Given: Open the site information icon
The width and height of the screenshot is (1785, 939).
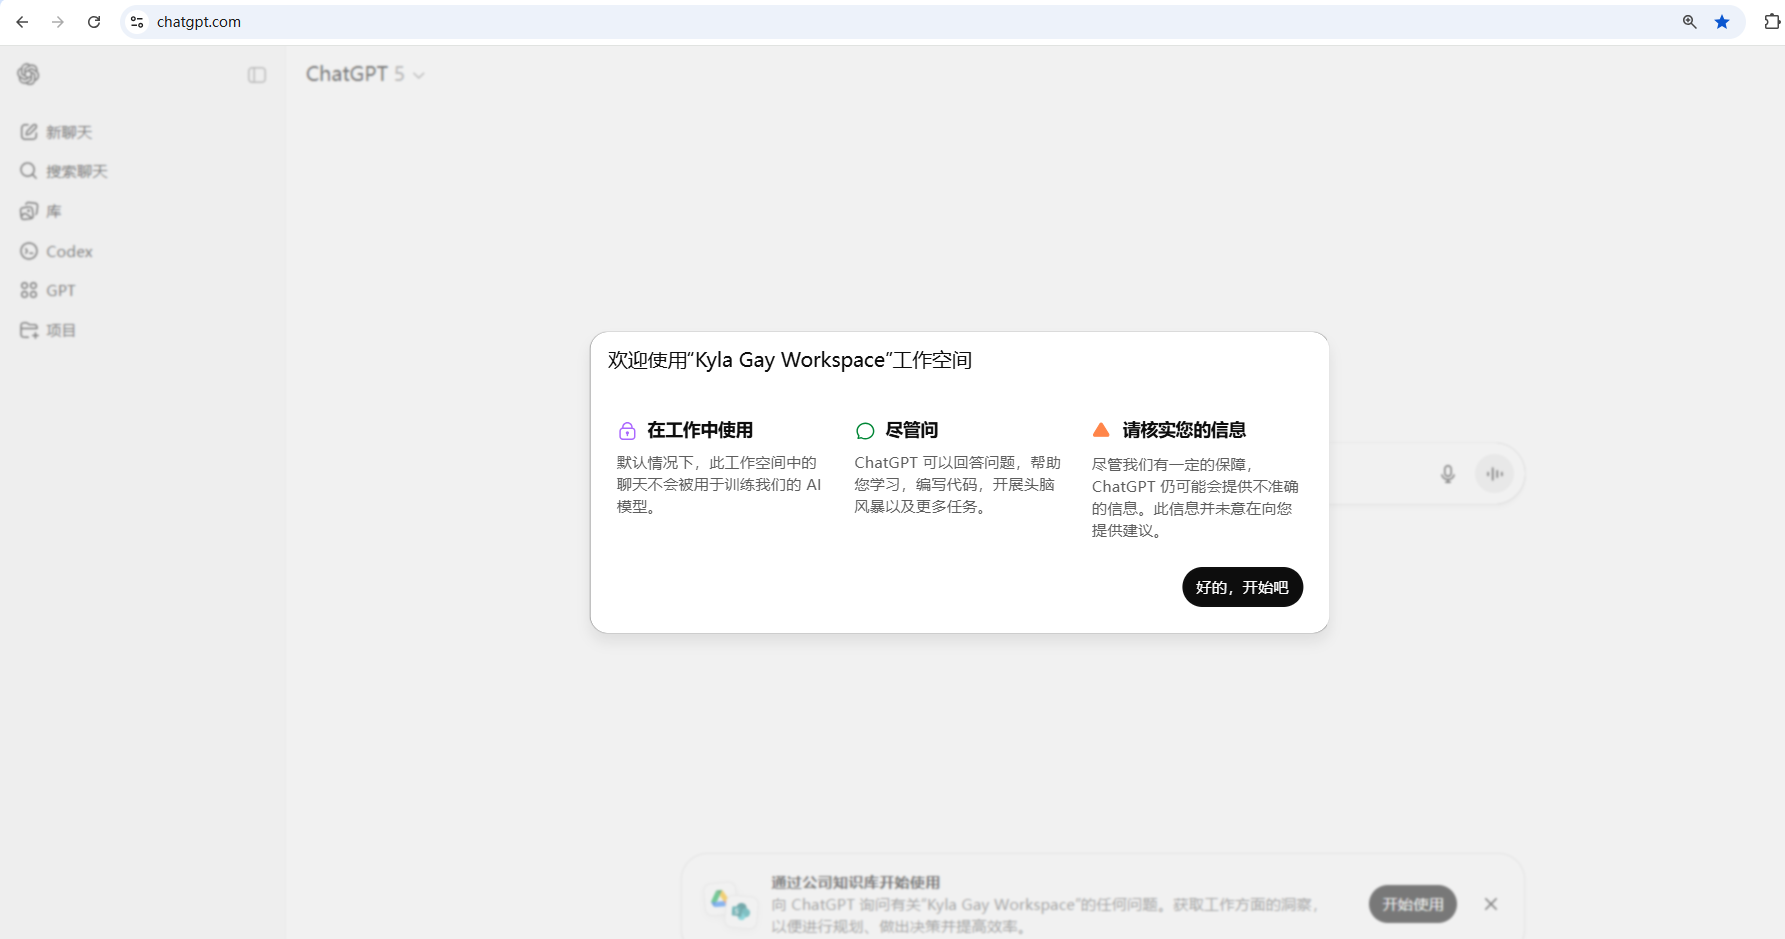Looking at the screenshot, I should (137, 22).
